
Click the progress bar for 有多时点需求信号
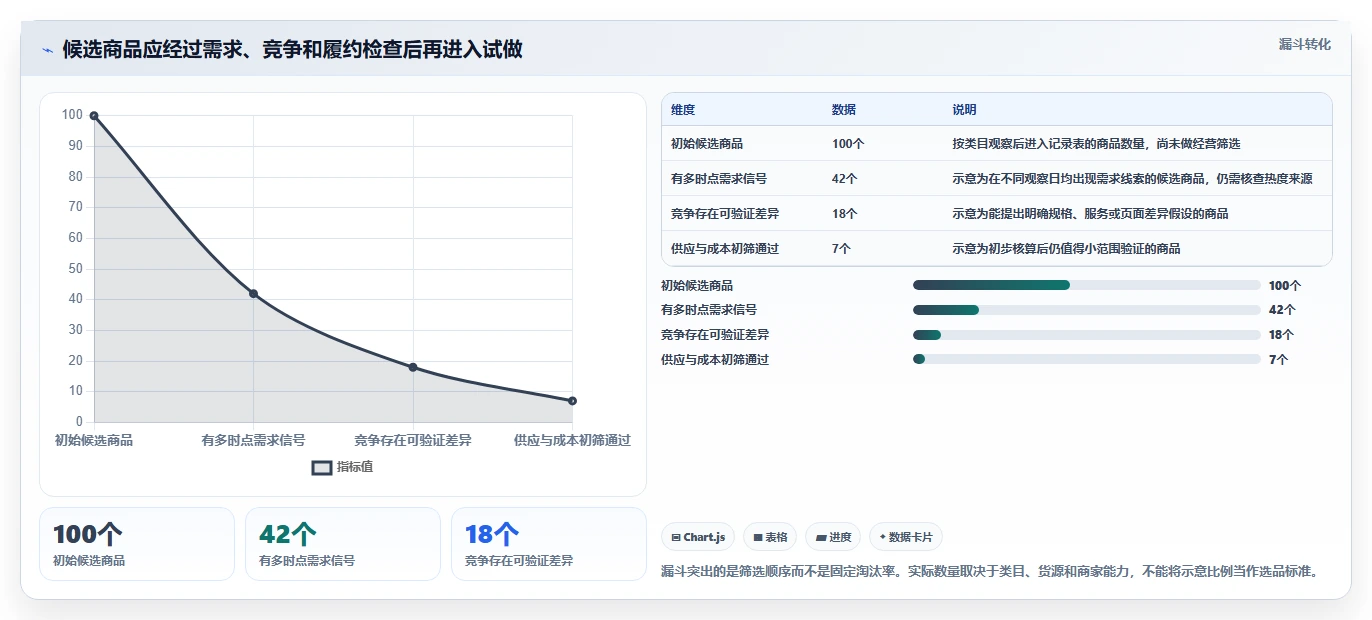1087,310
